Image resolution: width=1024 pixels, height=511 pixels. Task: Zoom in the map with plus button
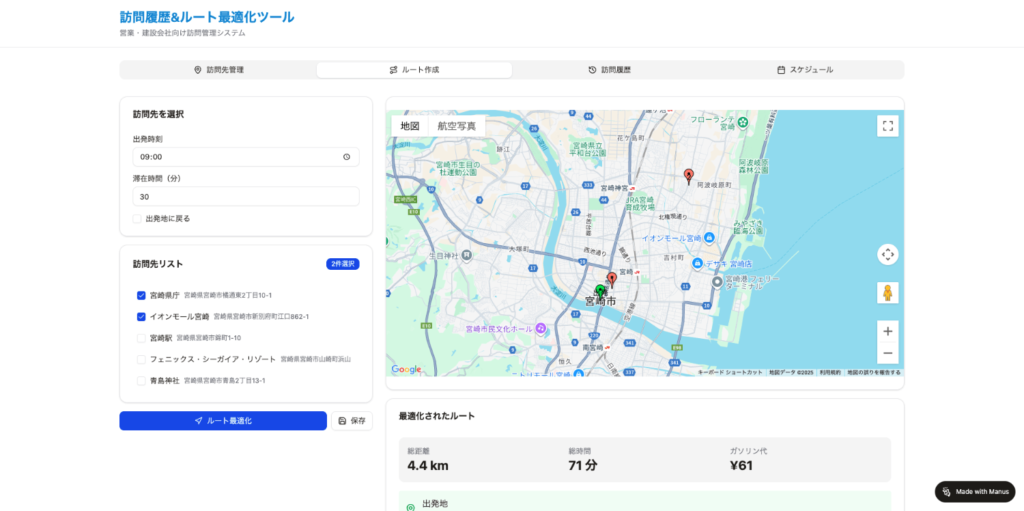[x=887, y=331]
